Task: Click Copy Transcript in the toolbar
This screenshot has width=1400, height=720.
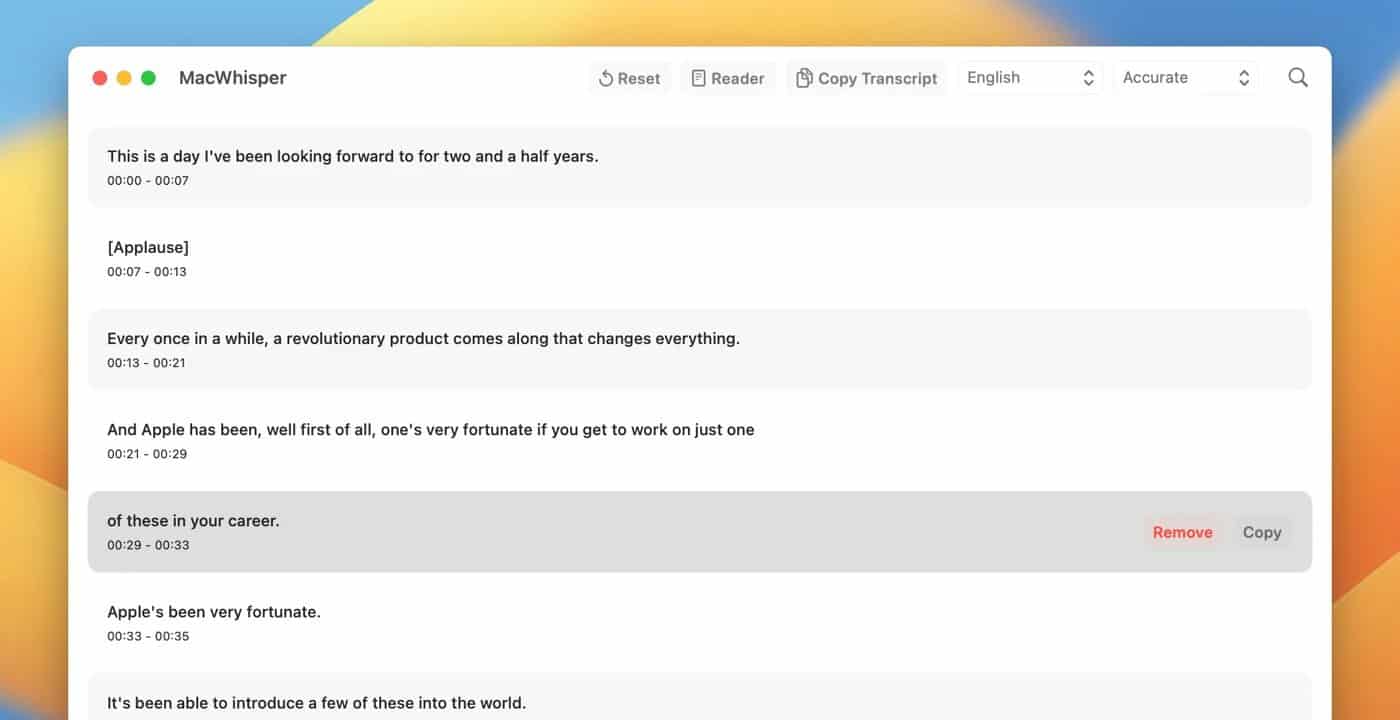Action: pos(866,78)
